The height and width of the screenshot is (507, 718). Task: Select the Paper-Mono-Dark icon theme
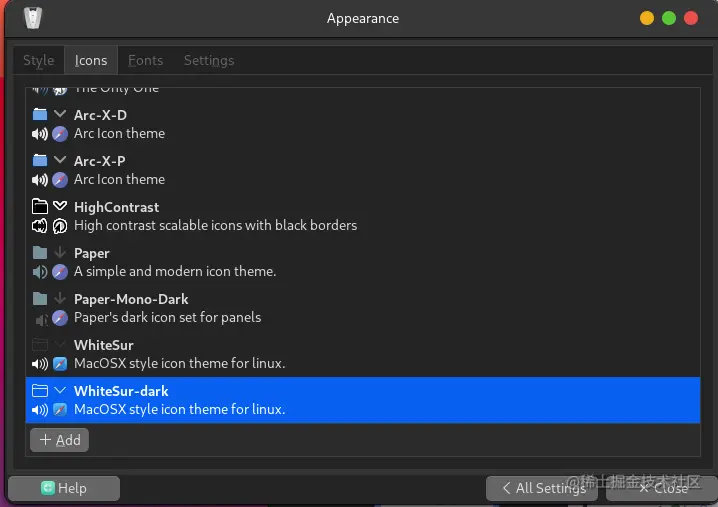click(363, 308)
